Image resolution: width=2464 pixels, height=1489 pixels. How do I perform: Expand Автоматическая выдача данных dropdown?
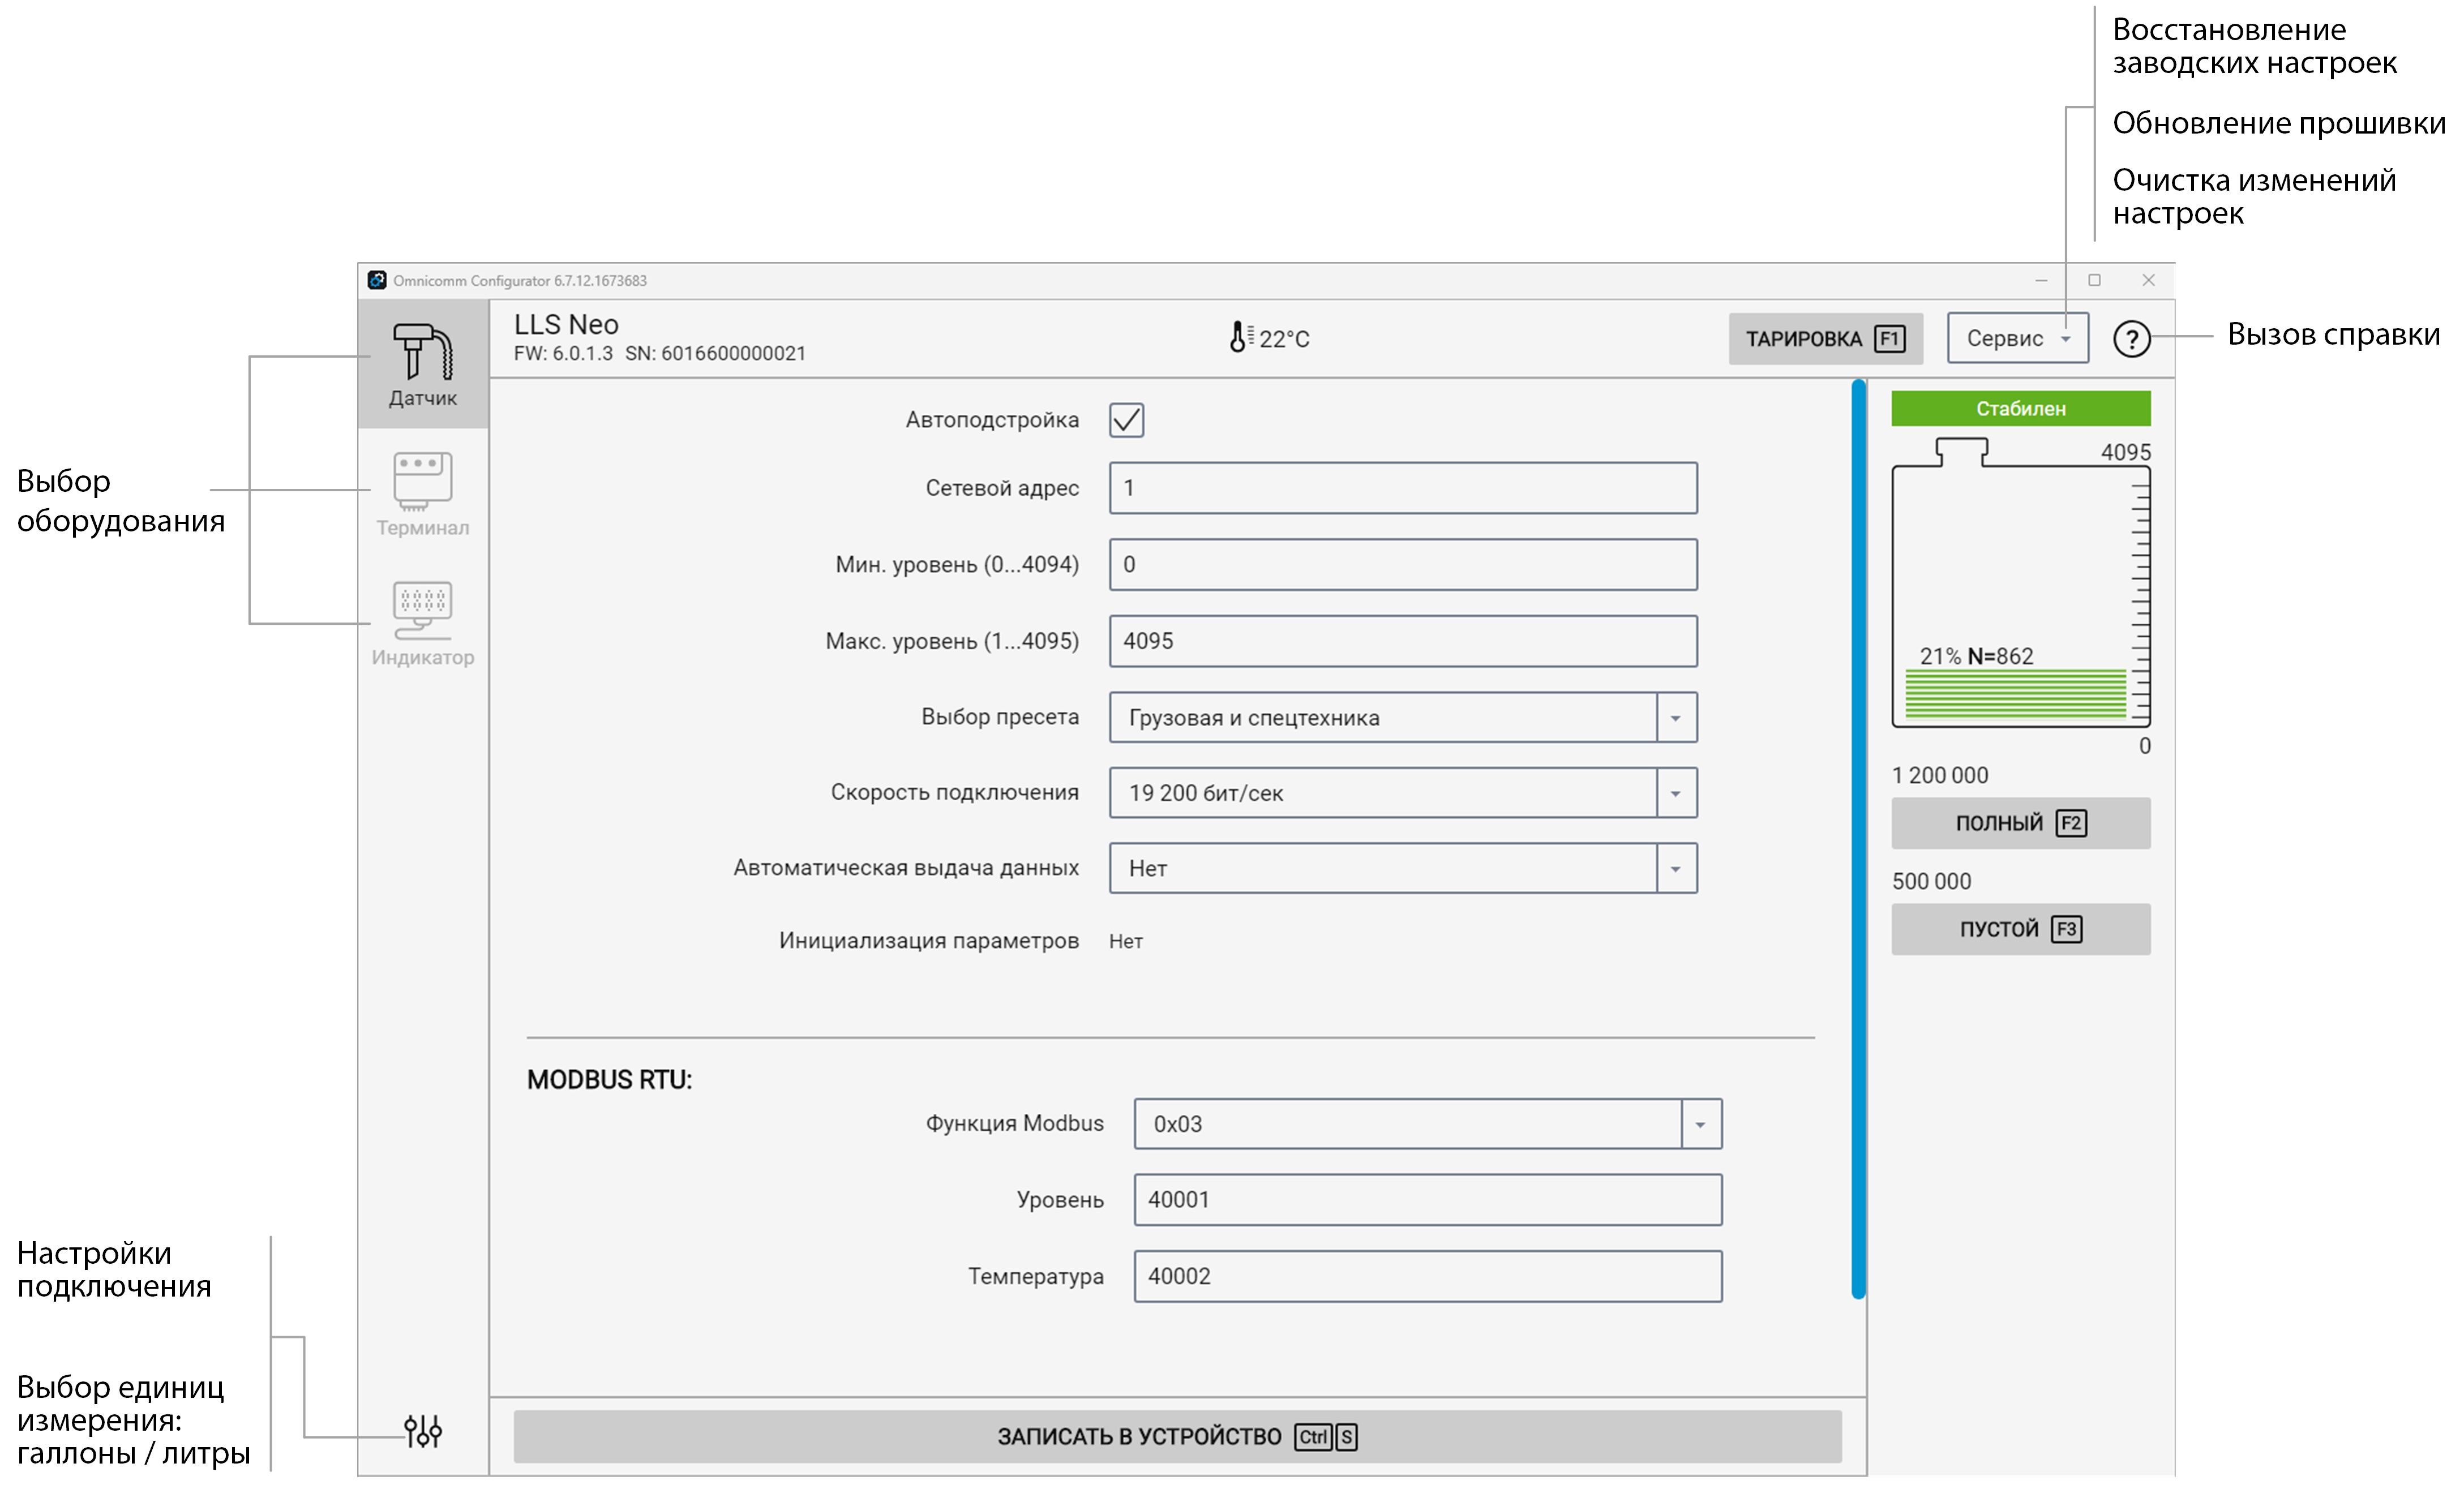pyautogui.click(x=1675, y=868)
